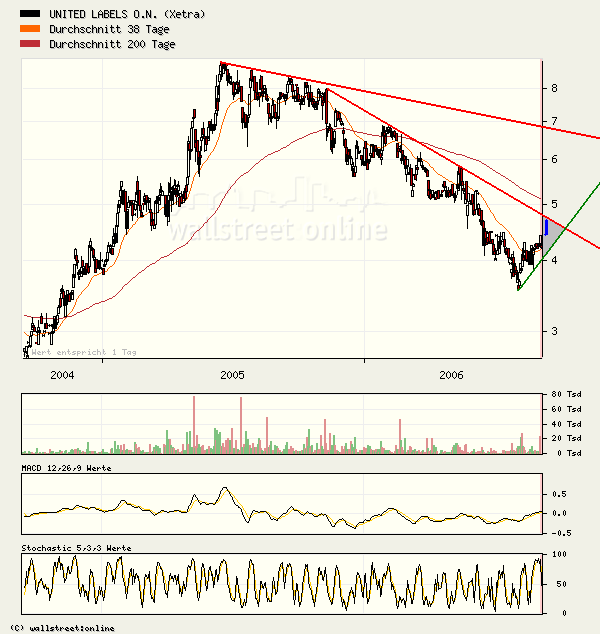Click the 'Wert entspricht 1 Tag' note
The width and height of the screenshot is (600, 634).
(x=84, y=352)
